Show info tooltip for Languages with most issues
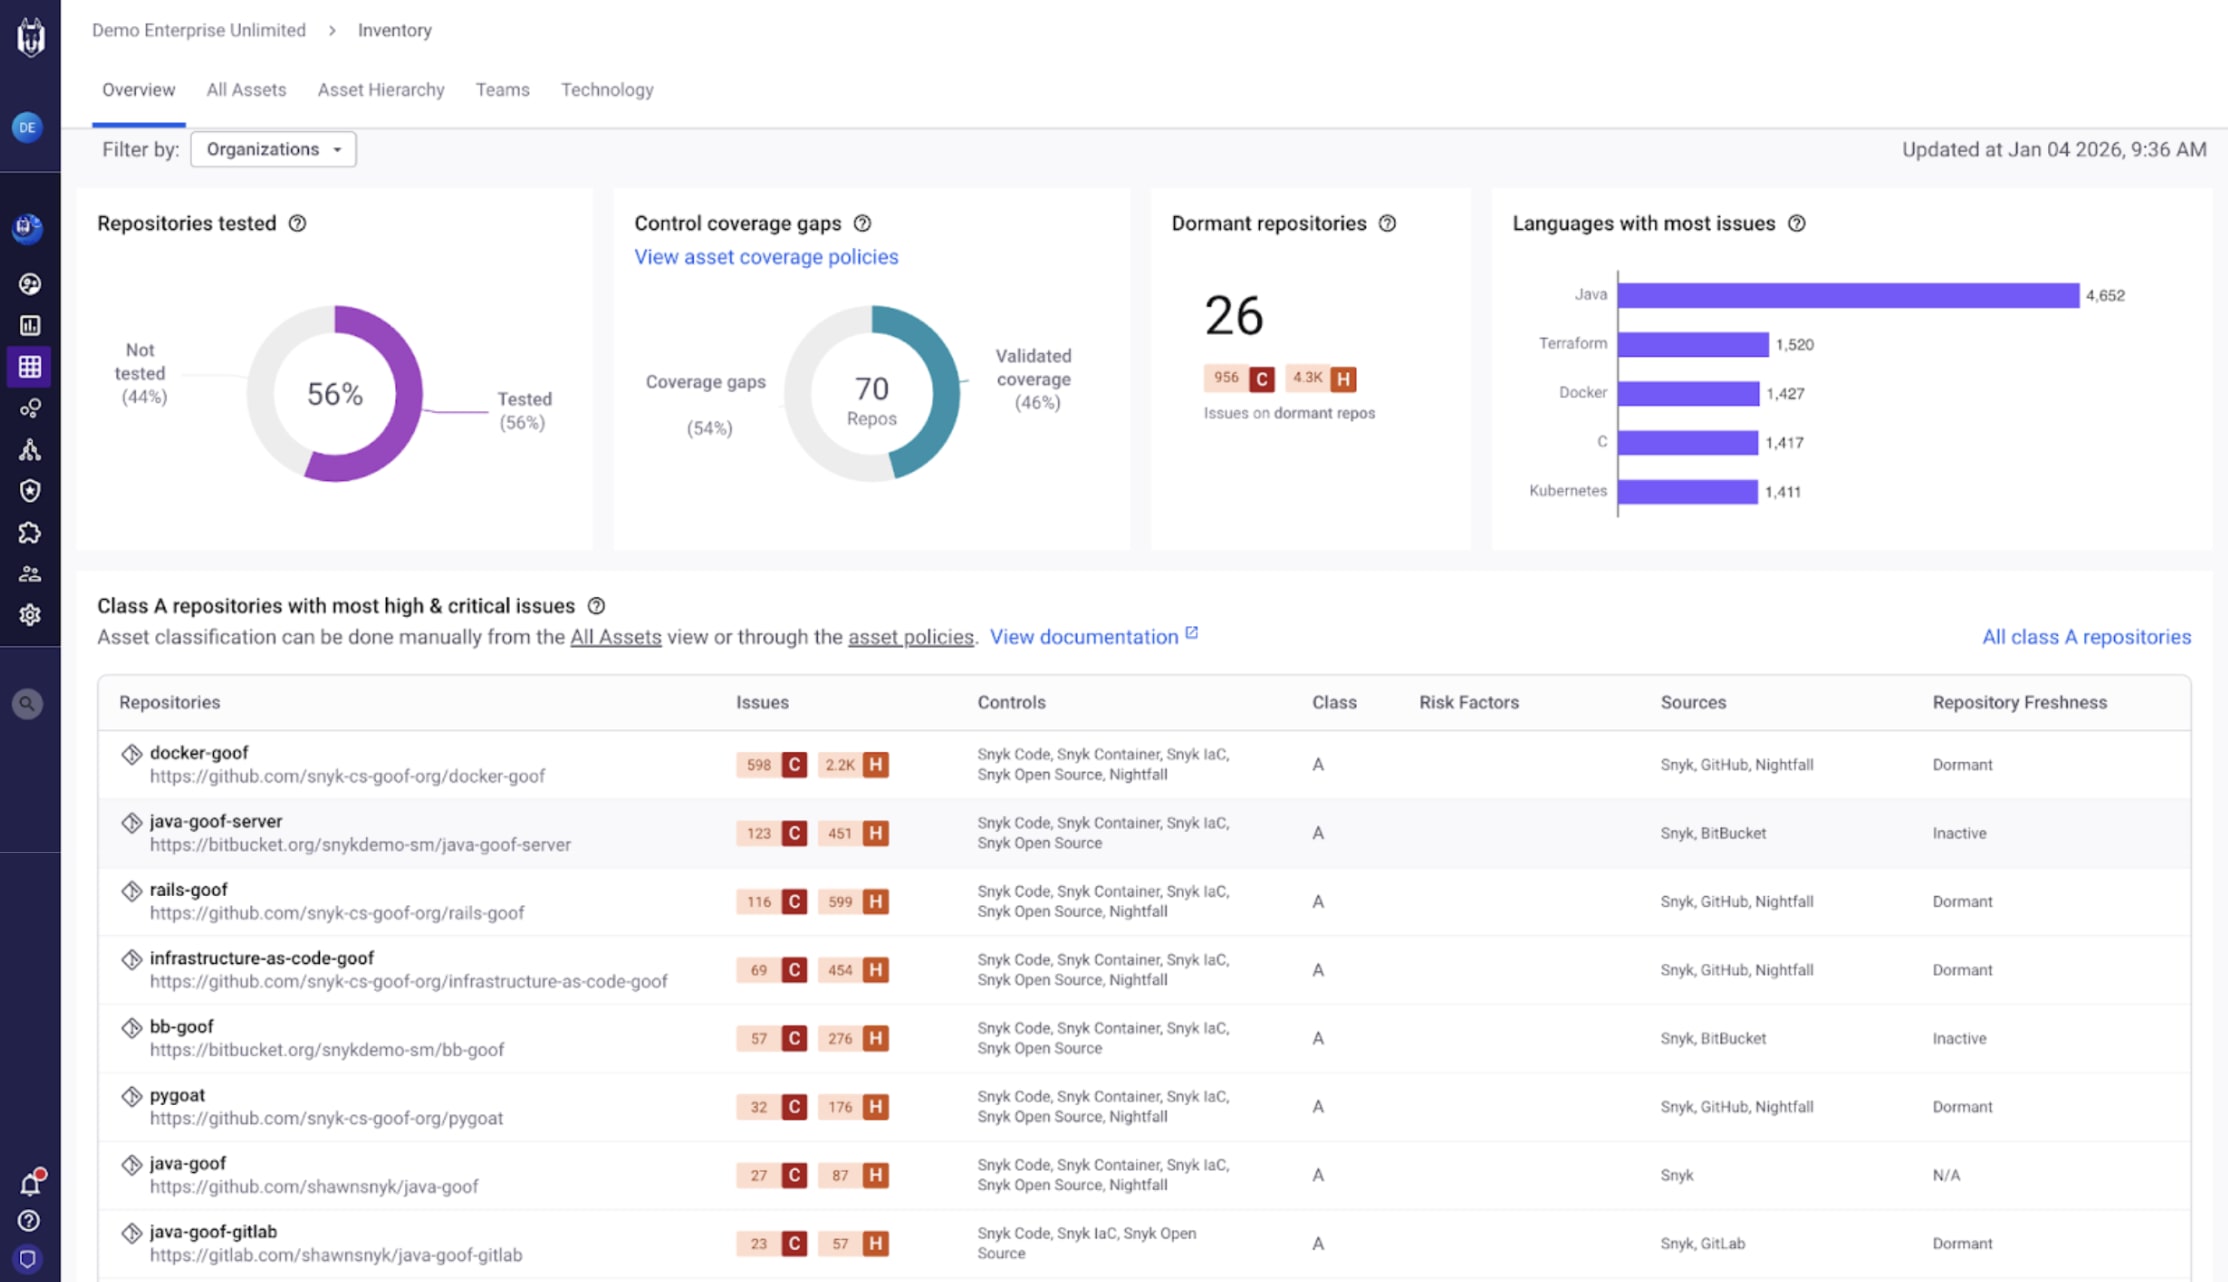This screenshot has width=2228, height=1282. (1796, 223)
